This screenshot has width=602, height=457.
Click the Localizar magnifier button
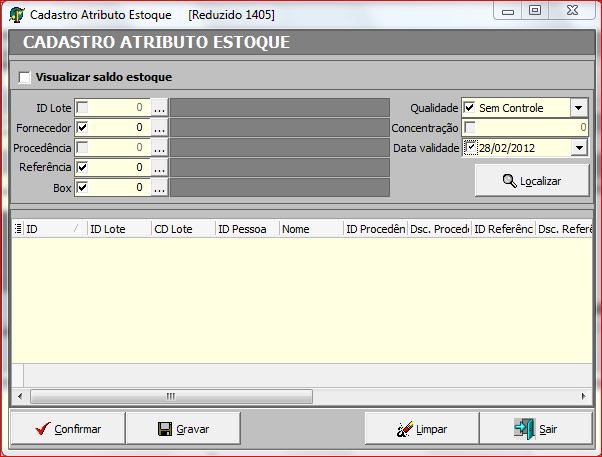pos(531,181)
